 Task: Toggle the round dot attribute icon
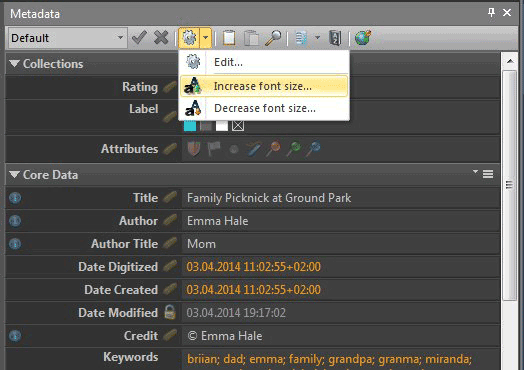(234, 149)
